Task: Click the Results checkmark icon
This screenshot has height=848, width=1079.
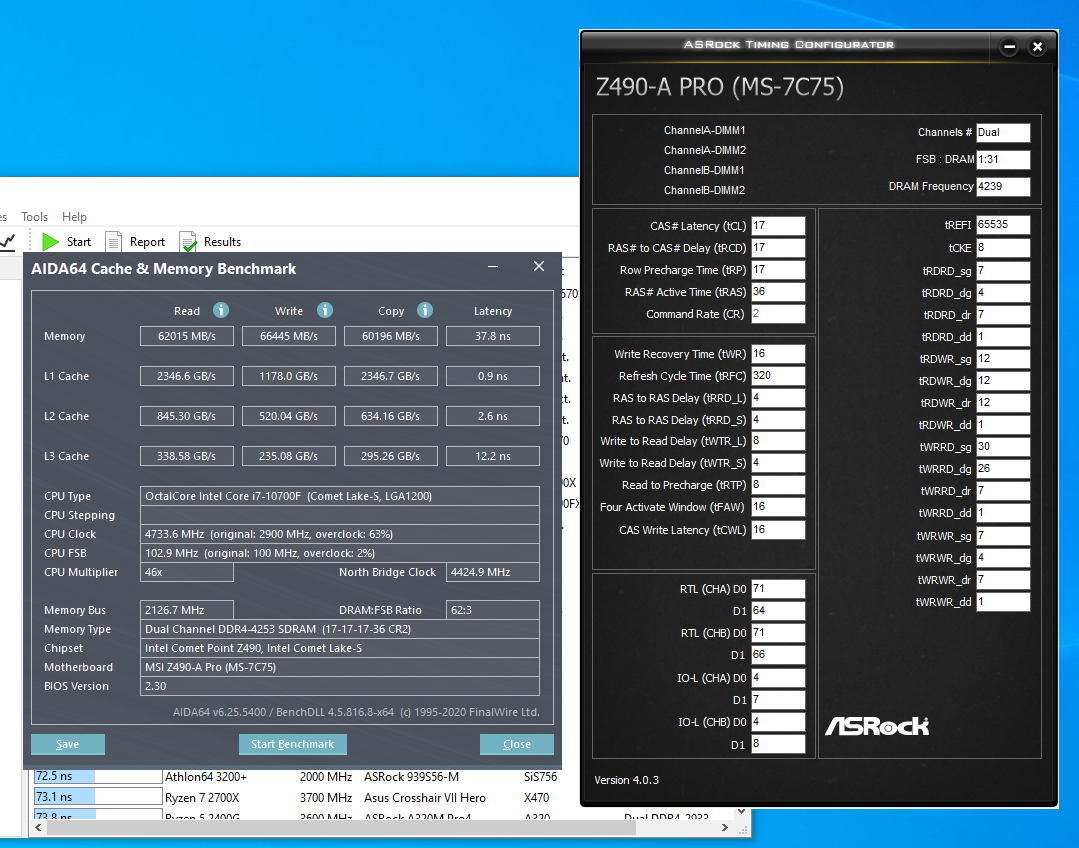Action: click(x=188, y=242)
